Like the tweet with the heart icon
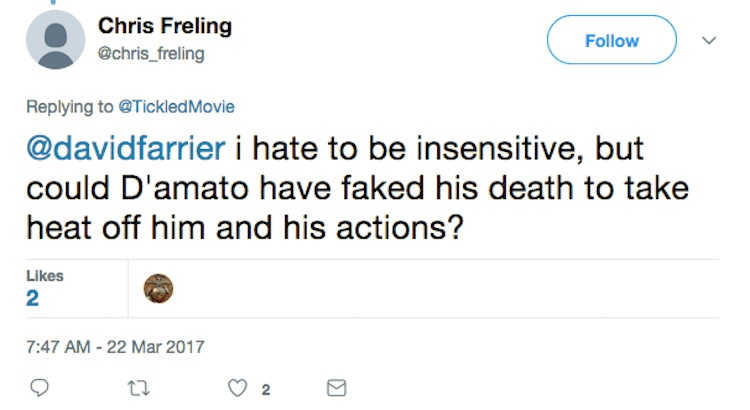 point(240,389)
